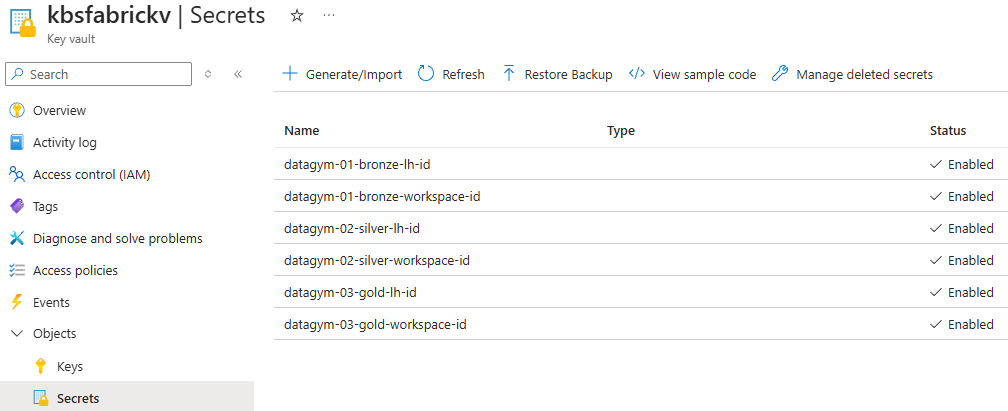This screenshot has width=1008, height=411.
Task: Click the Secrets icon in sidebar
Action: 40,399
